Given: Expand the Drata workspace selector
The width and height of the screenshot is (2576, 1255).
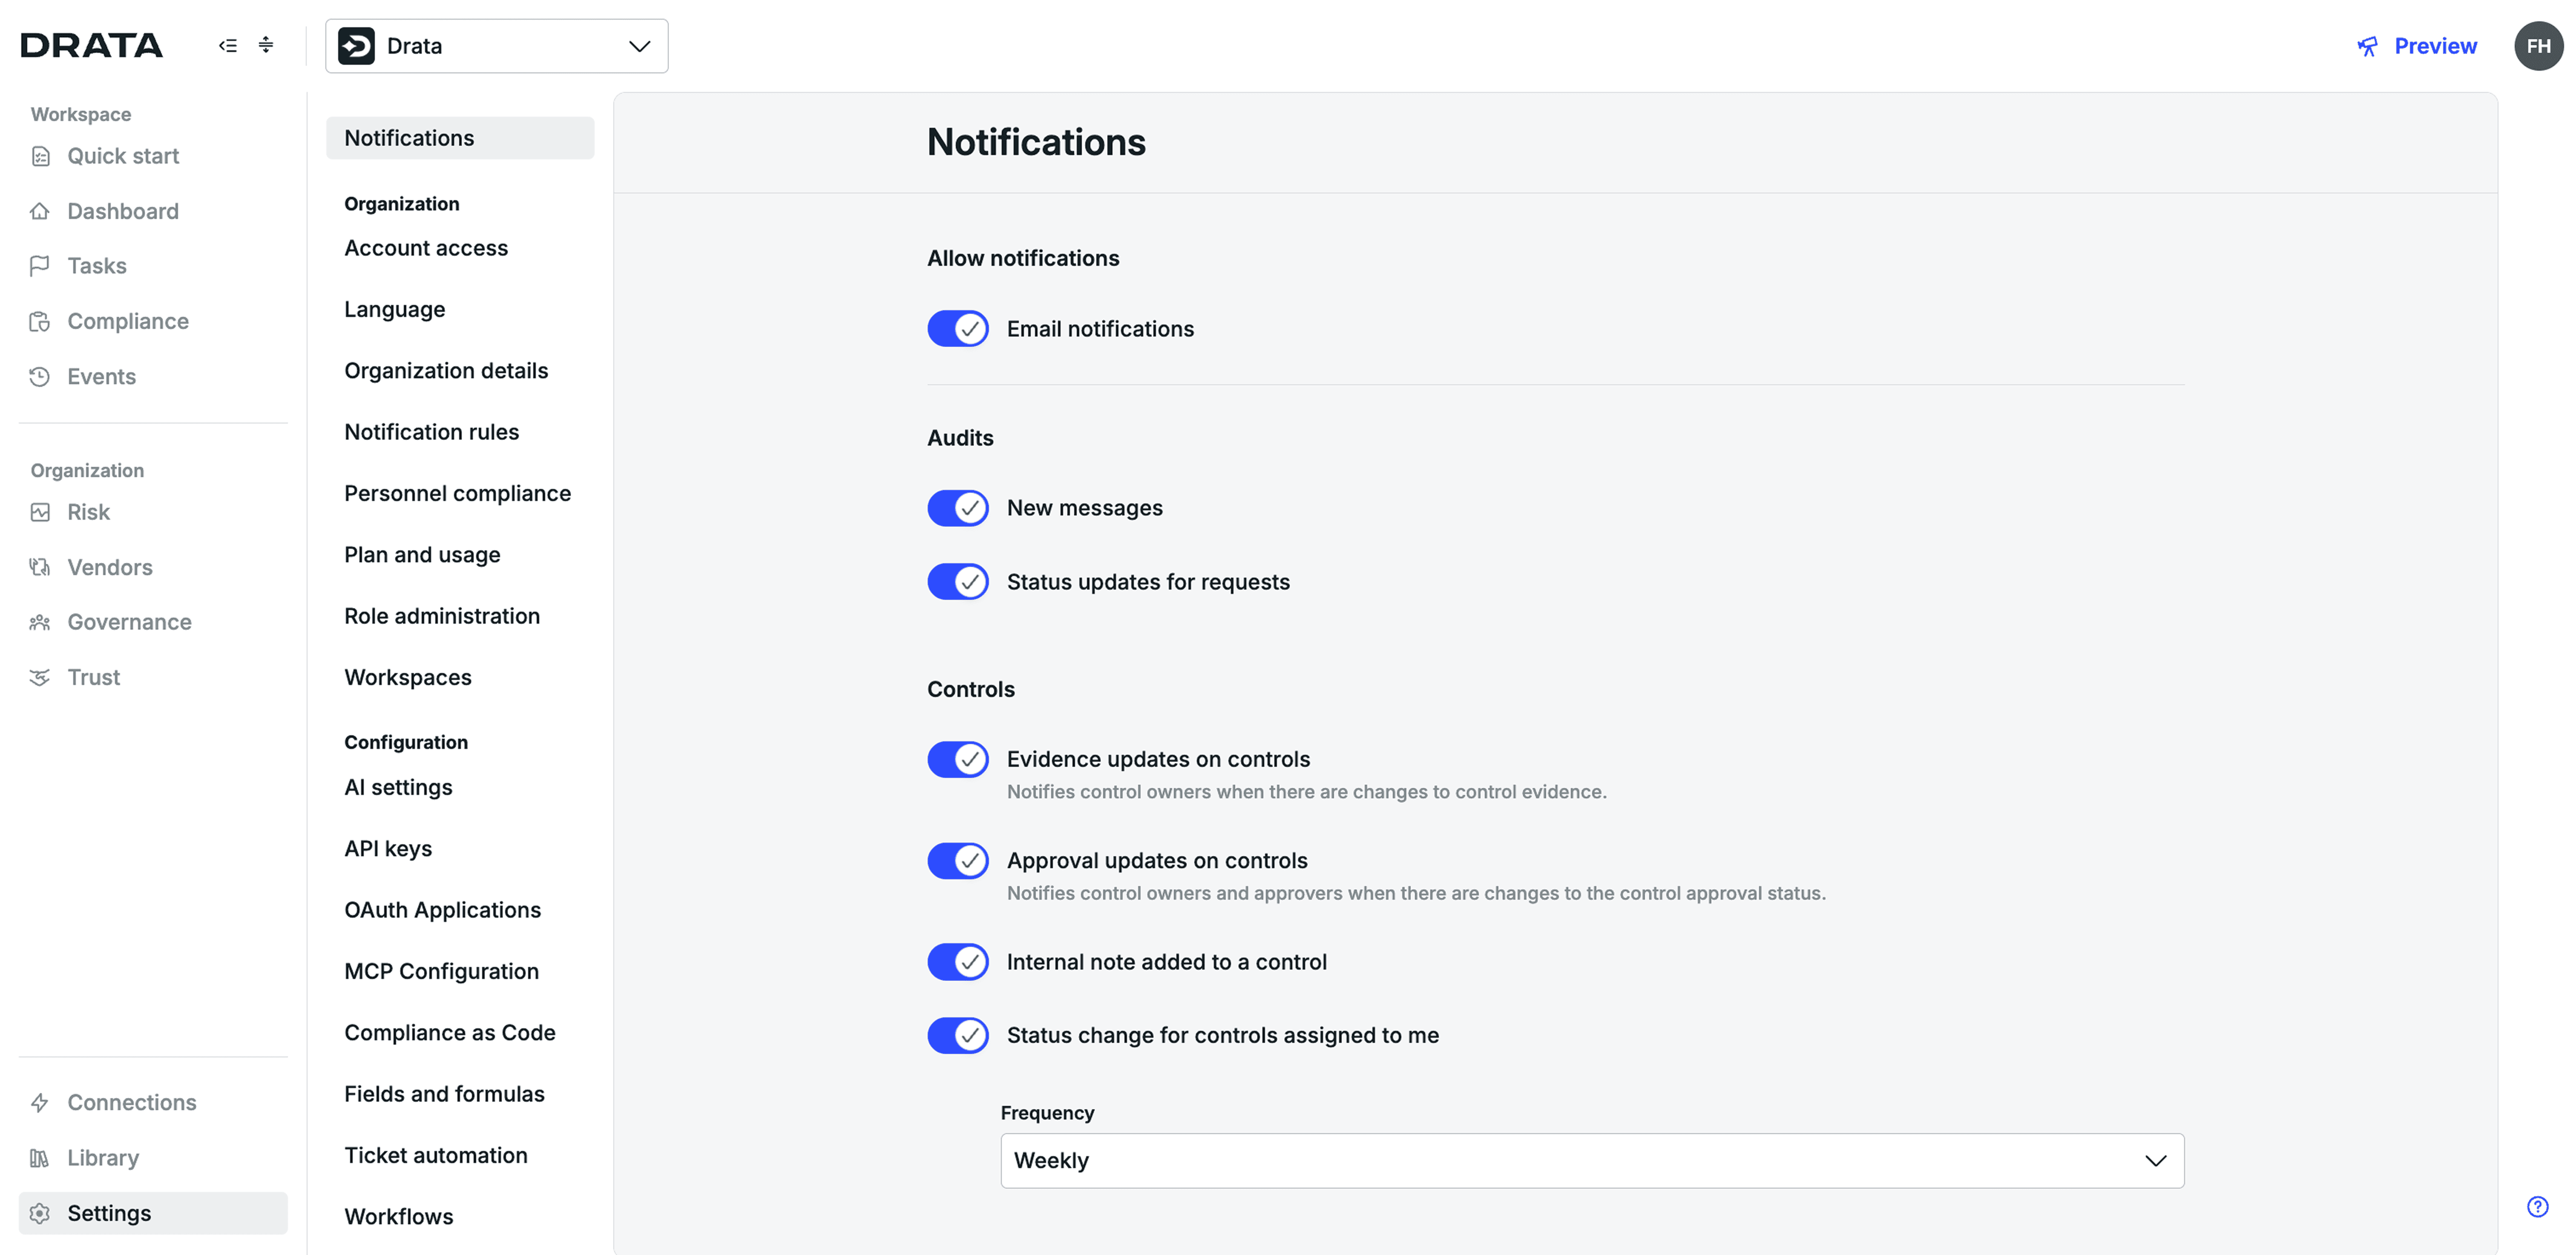Looking at the screenshot, I should pos(496,46).
